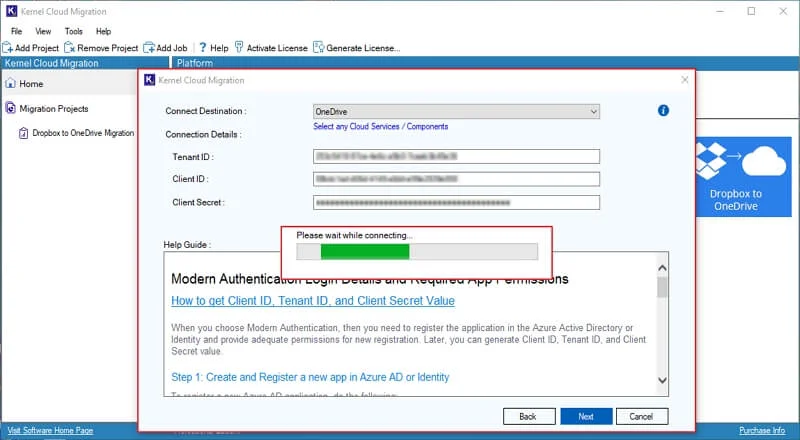
Task: Open the Purchase Info link
Action: click(x=762, y=430)
